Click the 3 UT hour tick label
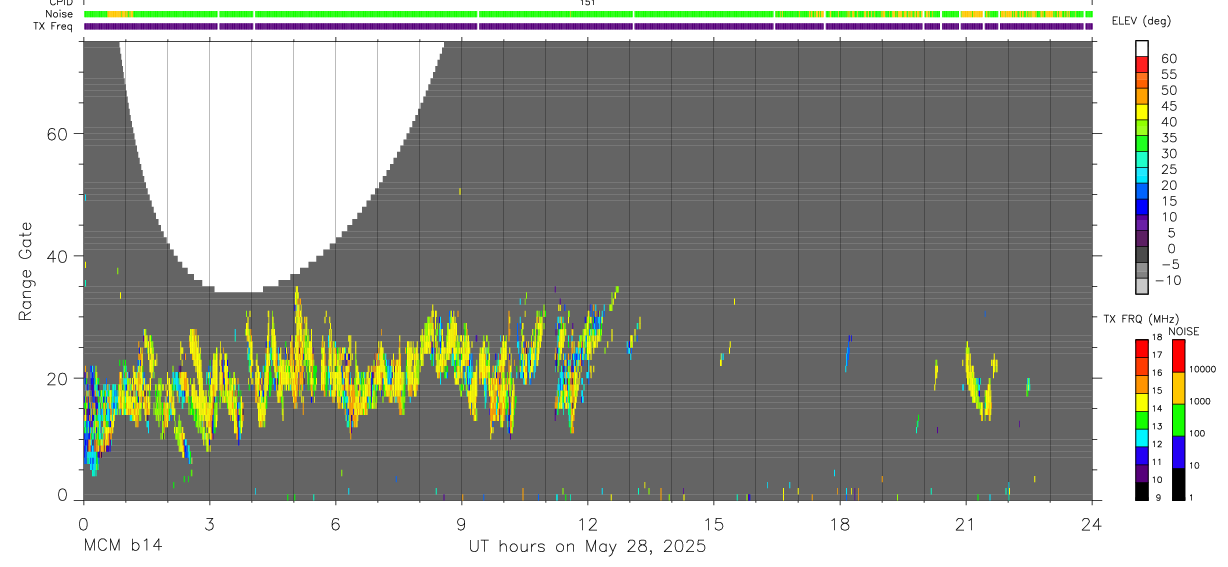 pos(210,524)
